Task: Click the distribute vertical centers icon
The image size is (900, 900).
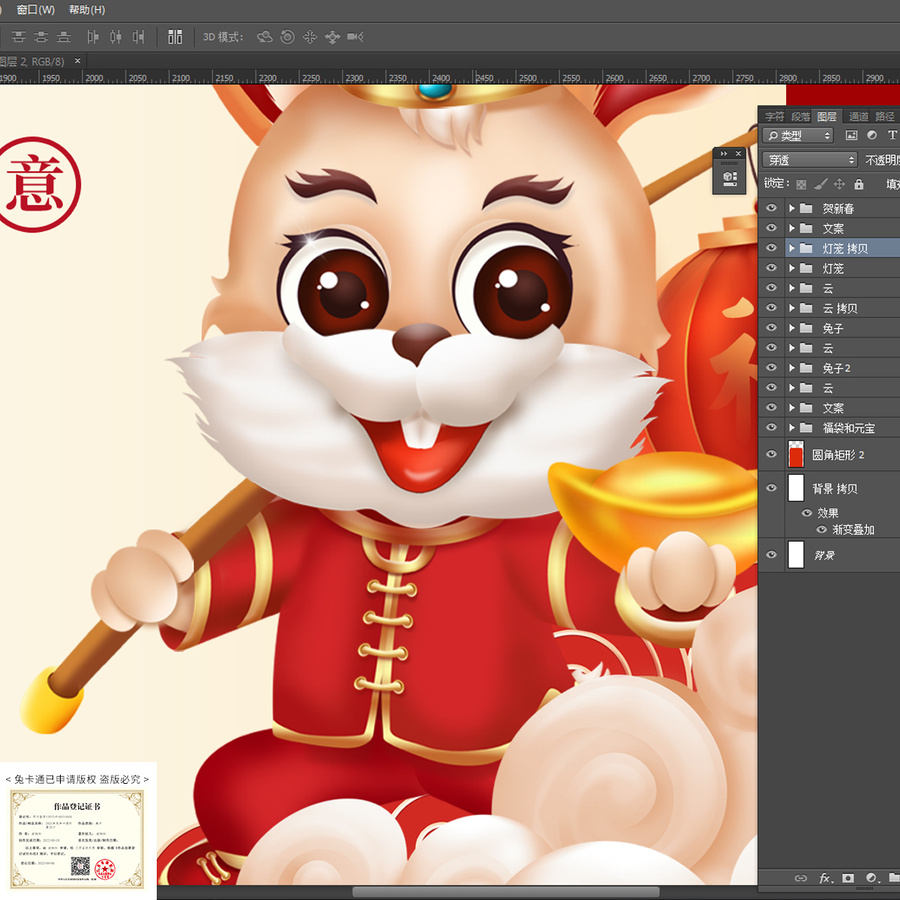Action: pyautogui.click(x=41, y=37)
